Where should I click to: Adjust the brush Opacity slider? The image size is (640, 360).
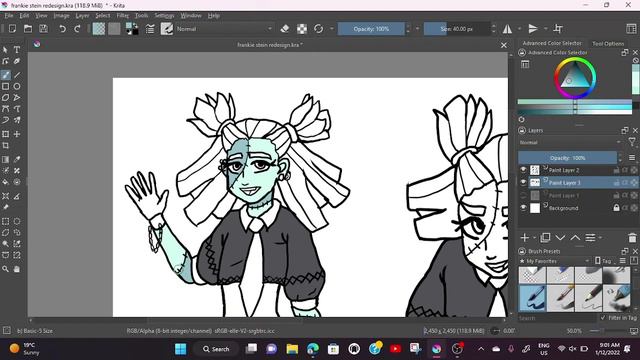pos(371,29)
